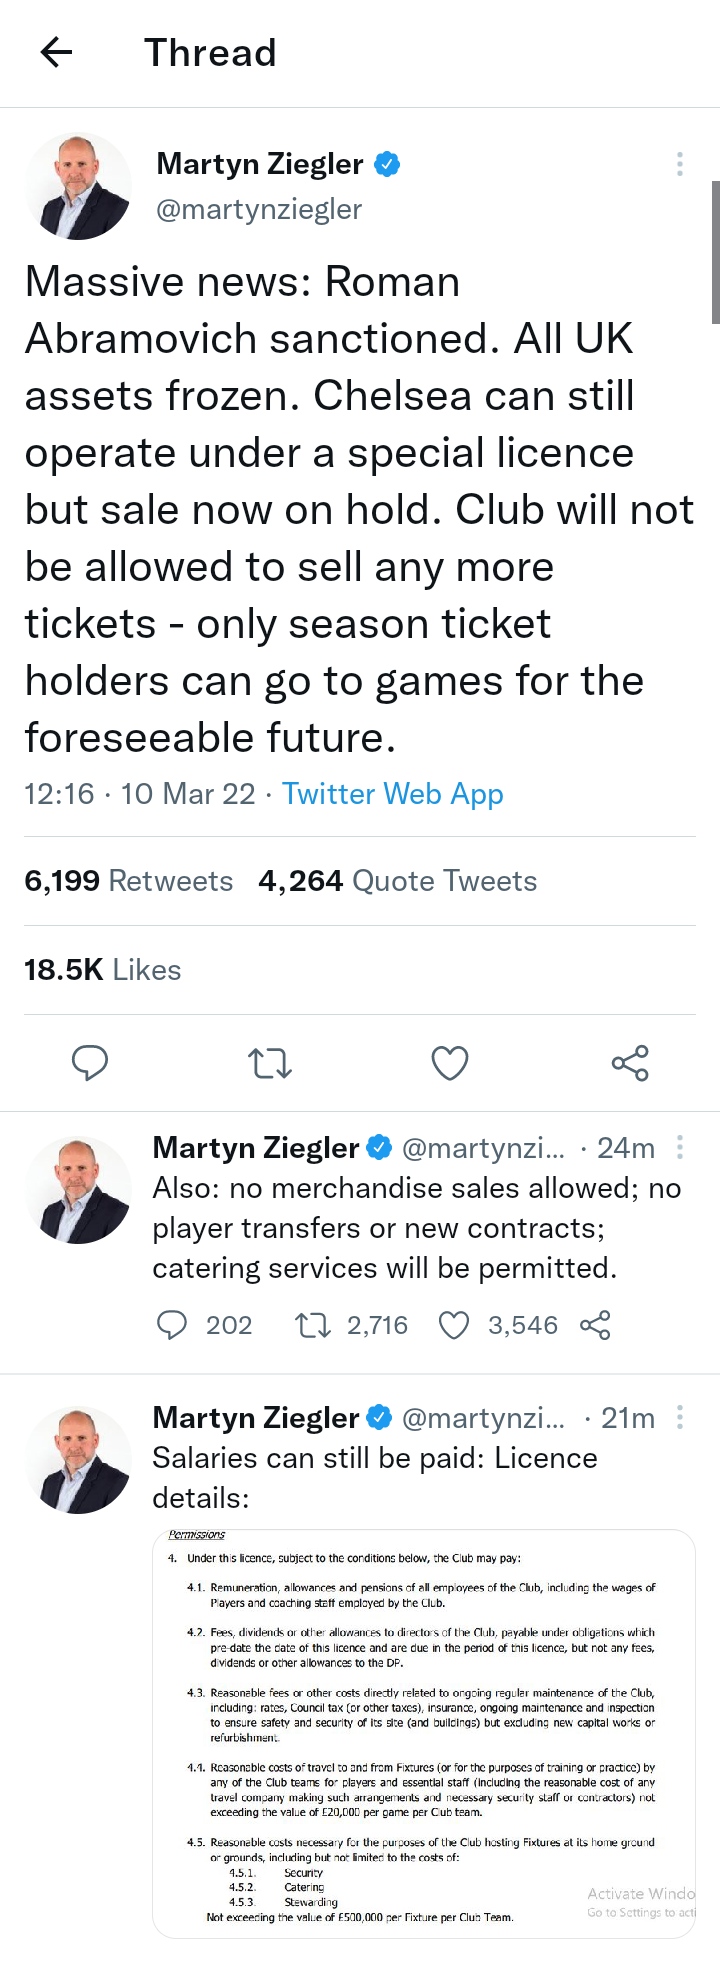Image resolution: width=720 pixels, height=1964 pixels.
Task: Retweet the main Abramovich sanction tweet
Action: click(x=270, y=1063)
